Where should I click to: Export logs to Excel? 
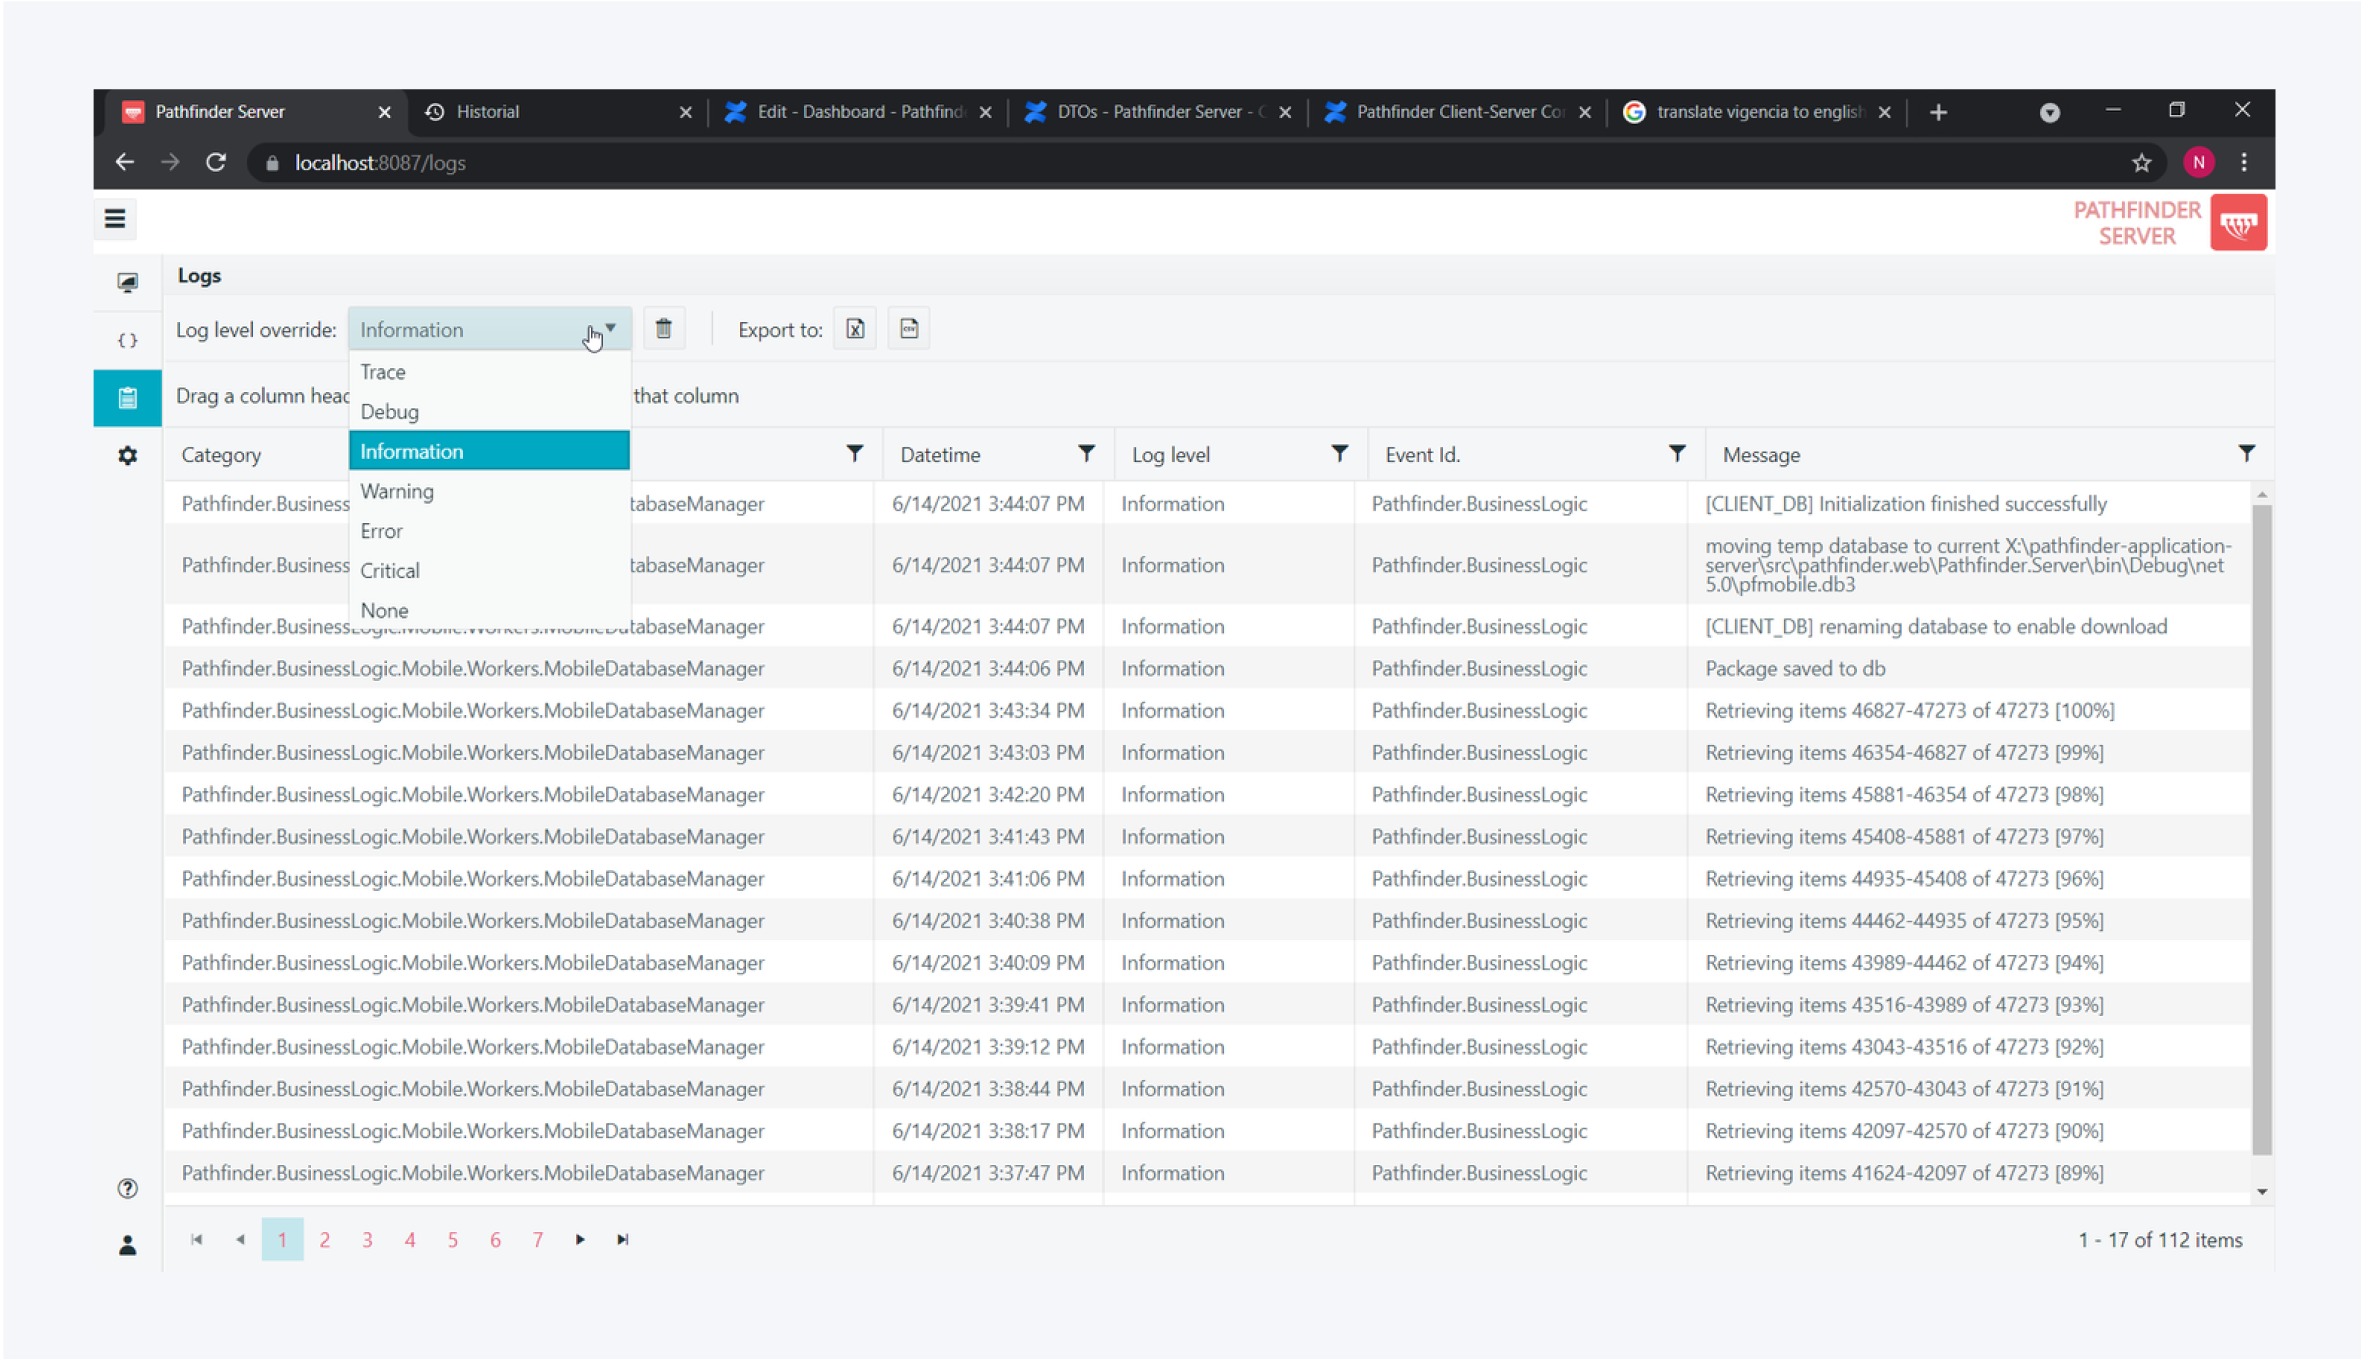pos(855,329)
